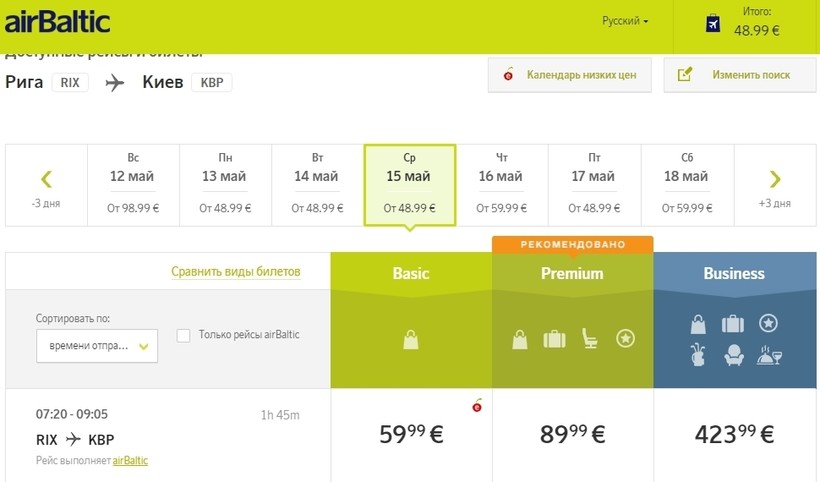Click the Business meal service icon

769,355
